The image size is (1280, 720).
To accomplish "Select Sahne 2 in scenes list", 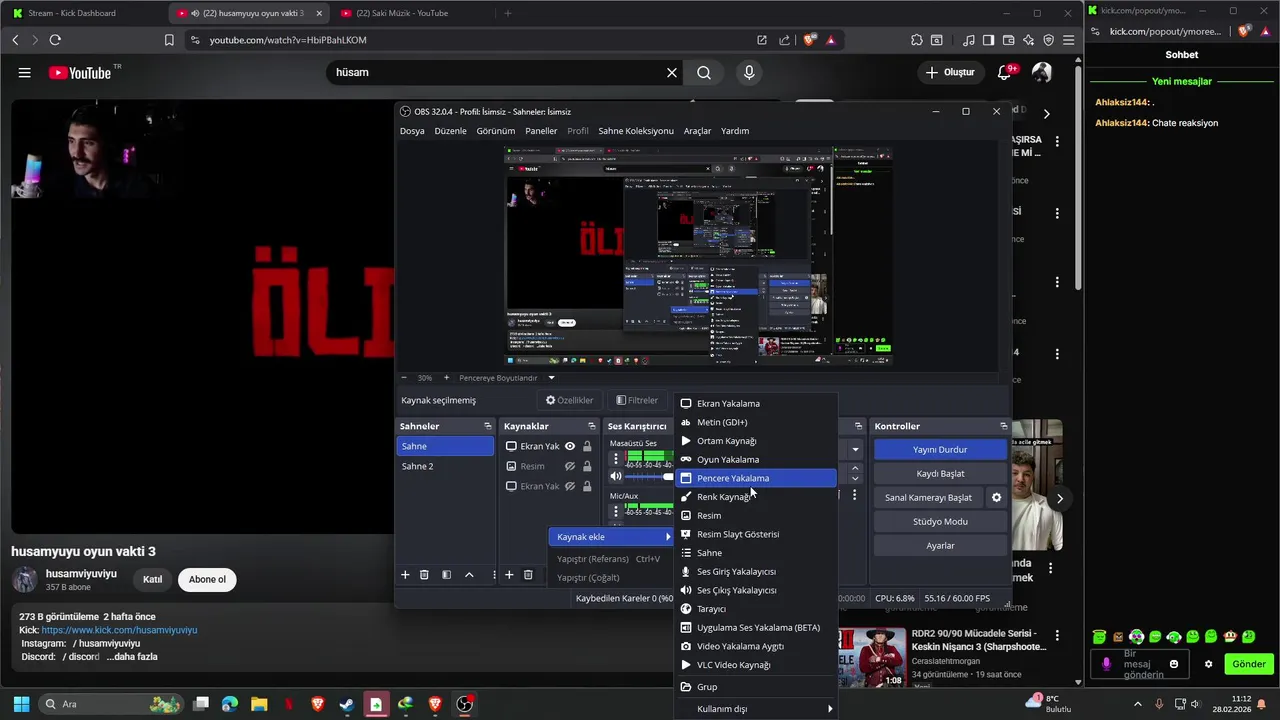I will coord(445,467).
